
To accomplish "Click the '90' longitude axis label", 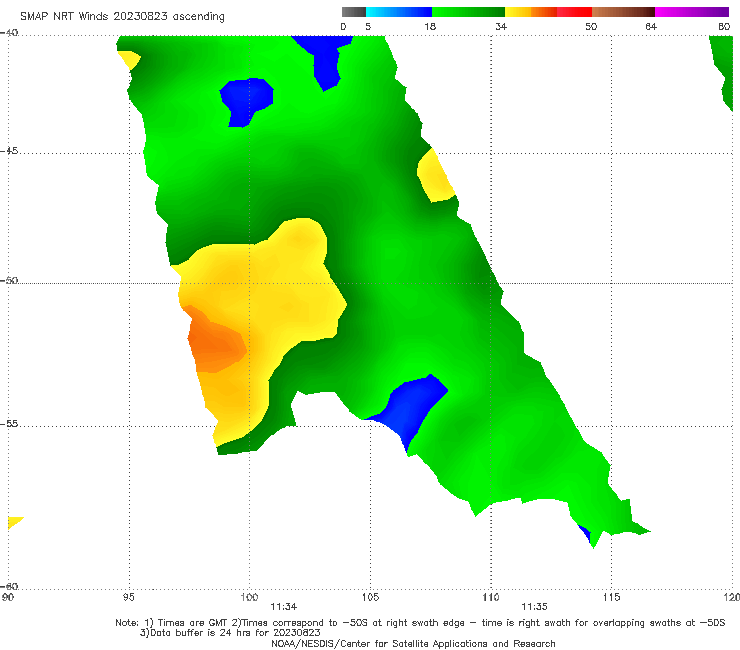I will (x=8, y=597).
